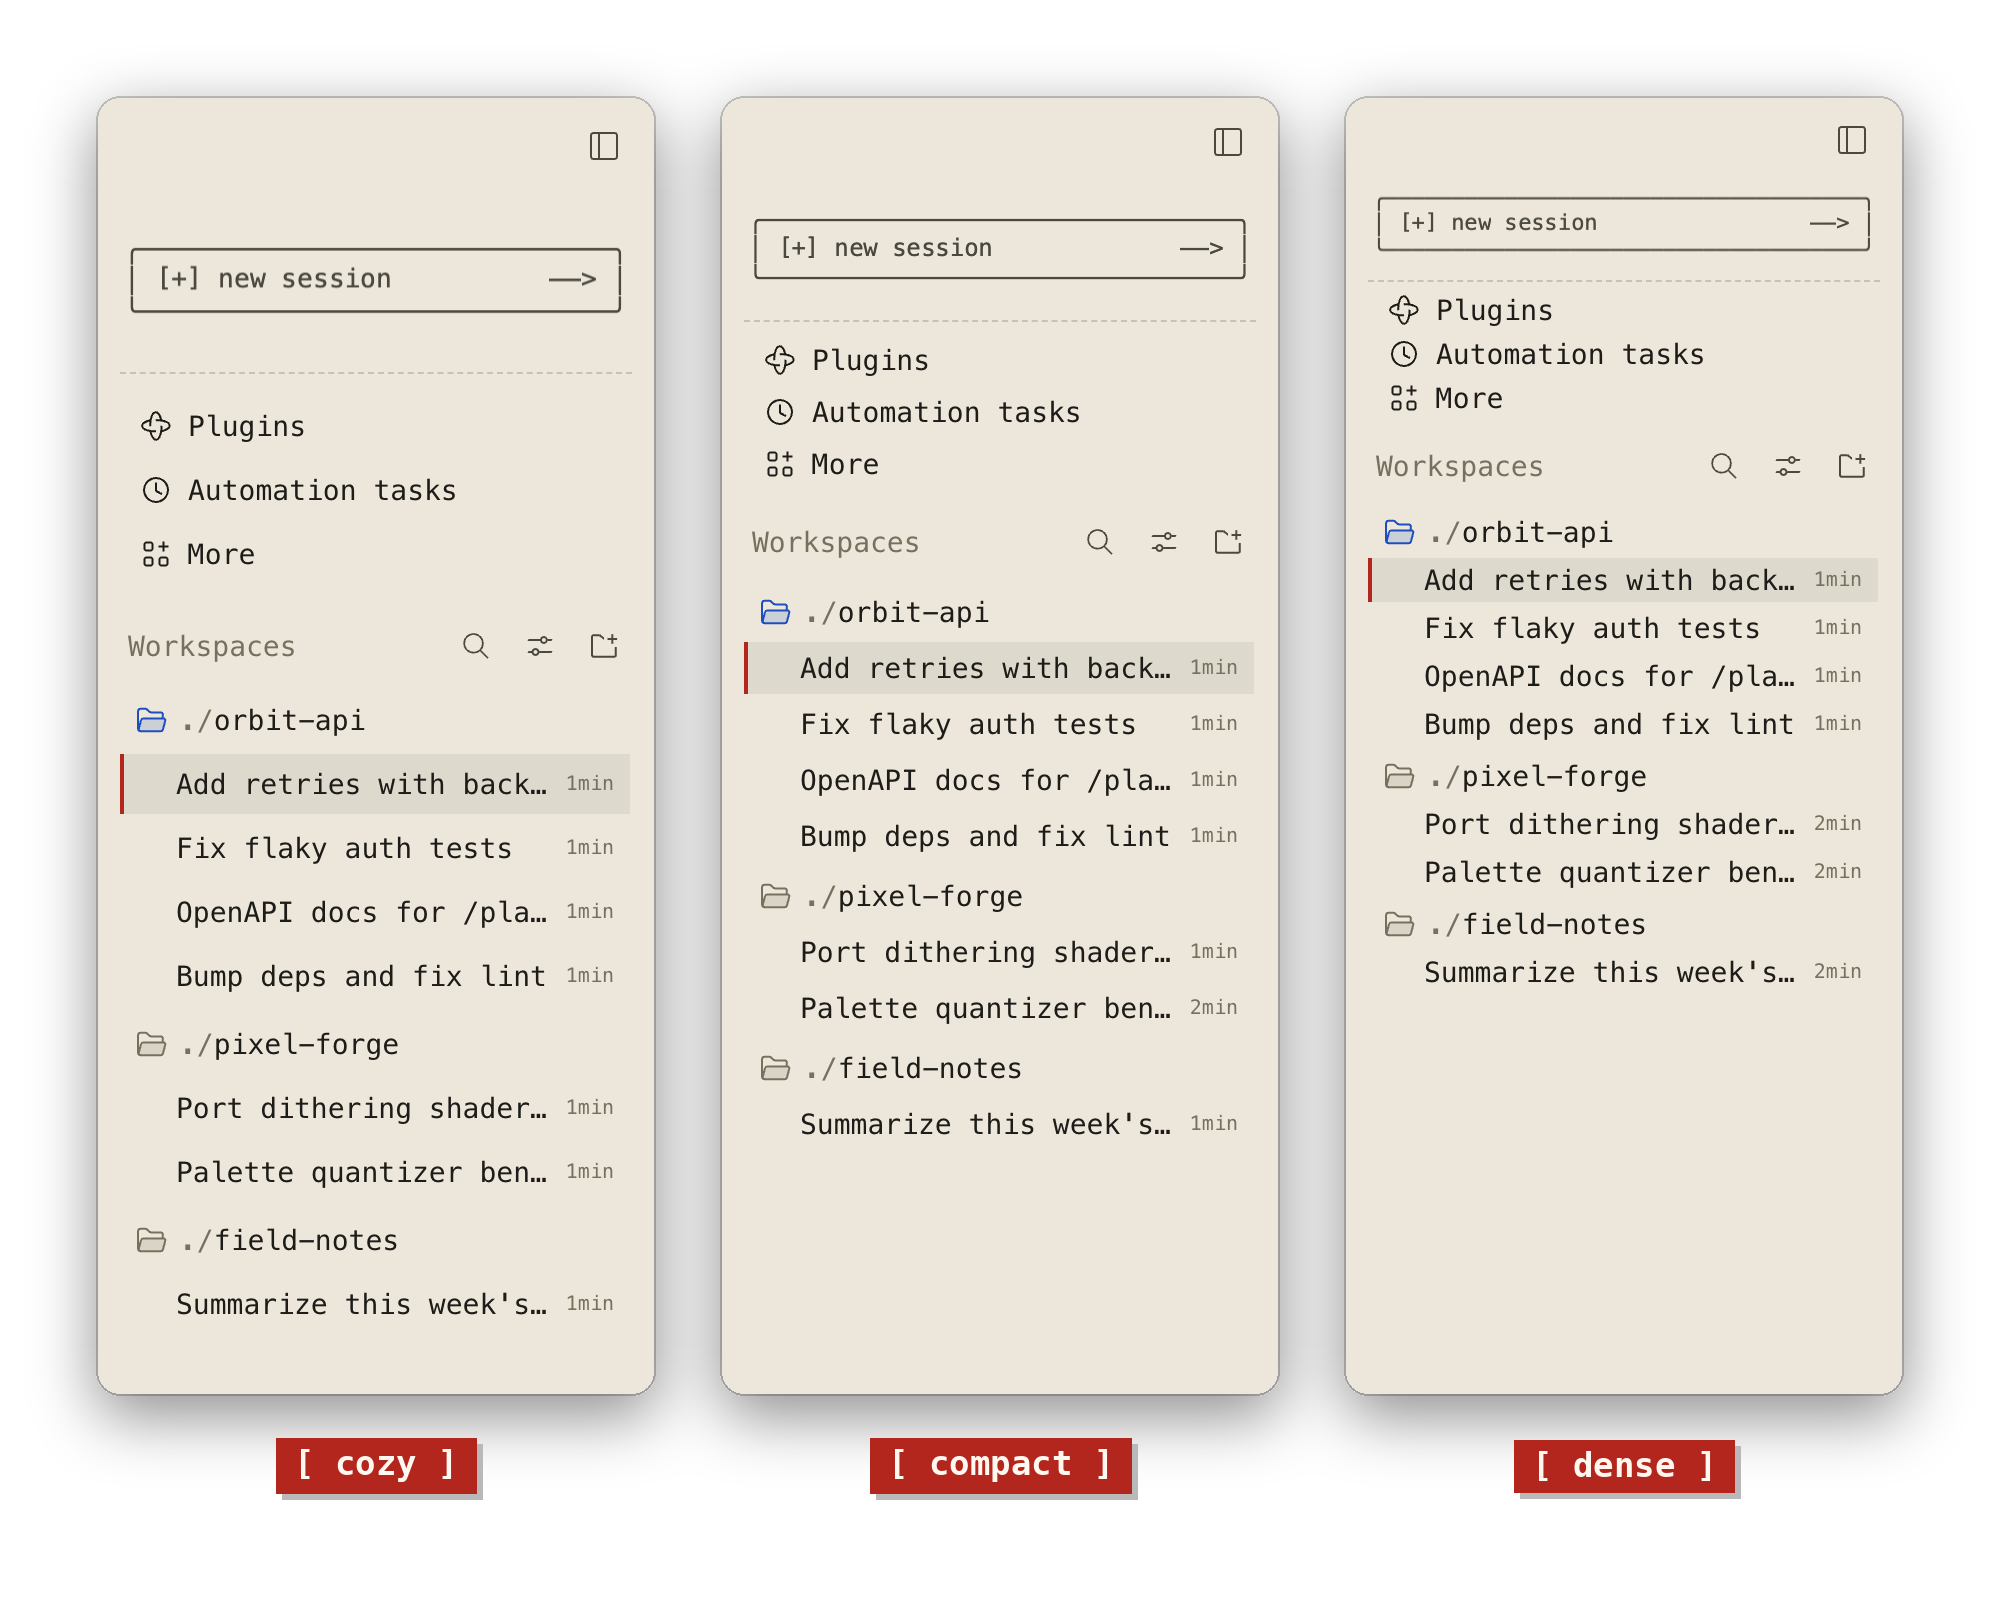Viewport: 2000px width, 1612px height.
Task: Toggle sidebar icon in dense panel
Action: [x=1852, y=140]
